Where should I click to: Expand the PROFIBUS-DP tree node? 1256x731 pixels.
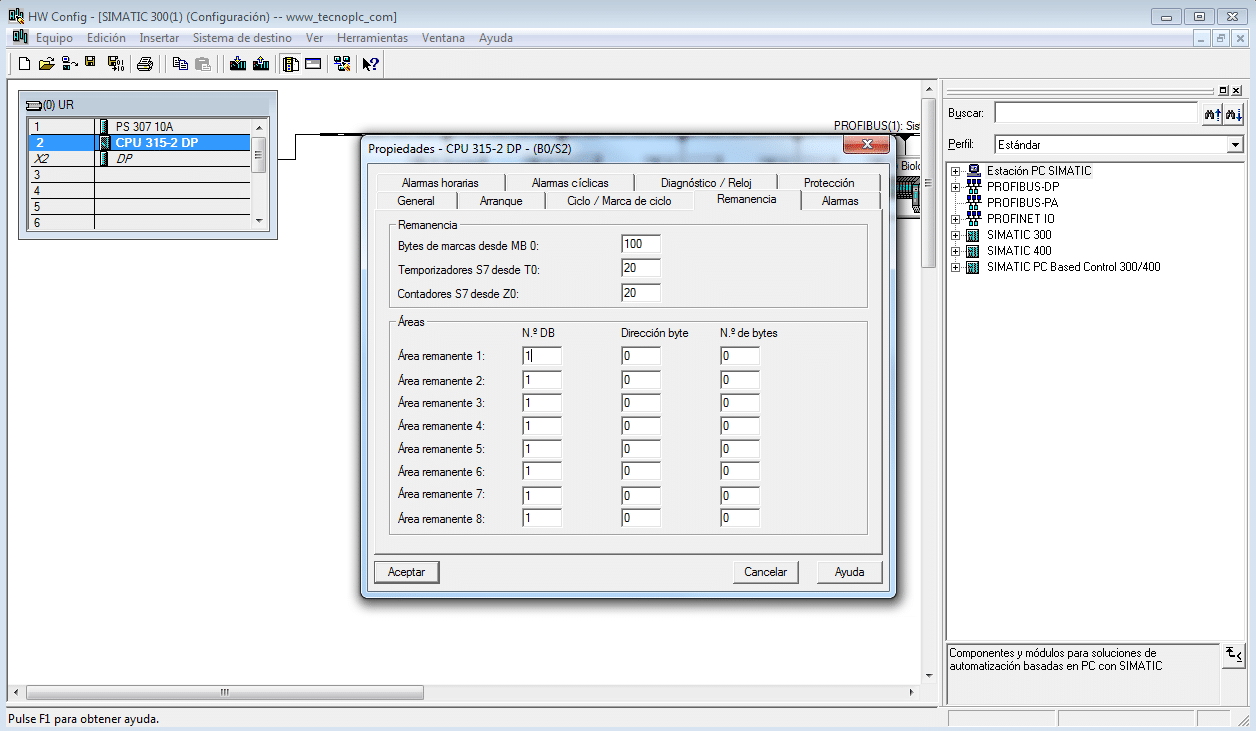[956, 187]
